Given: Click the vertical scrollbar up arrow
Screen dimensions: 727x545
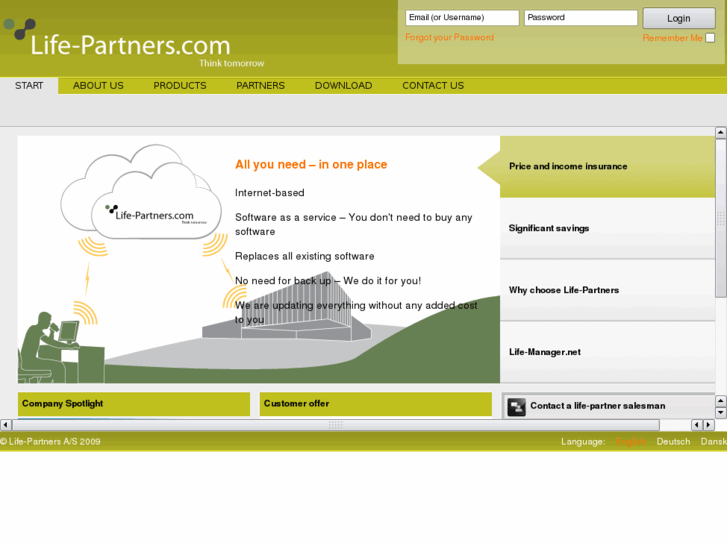Looking at the screenshot, I should [x=720, y=133].
